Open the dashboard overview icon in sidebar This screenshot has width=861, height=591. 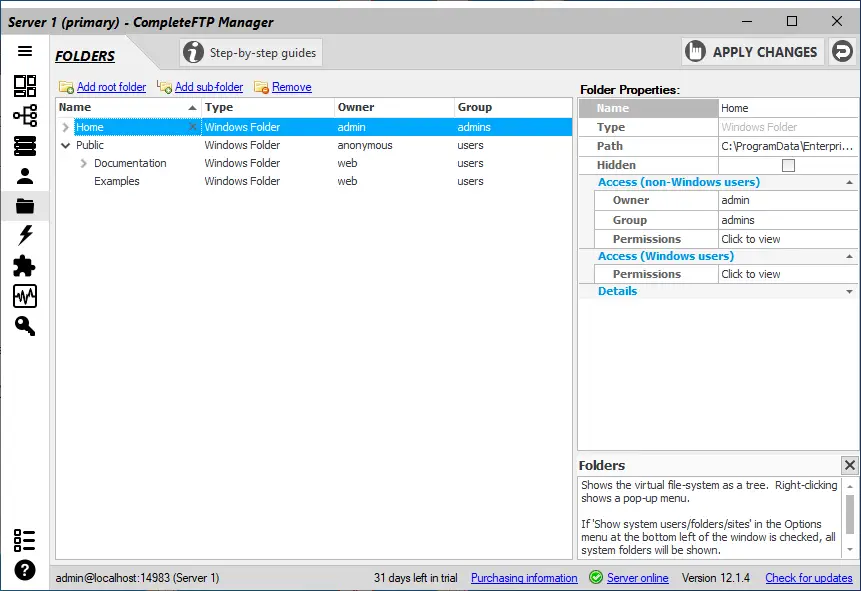tap(25, 86)
